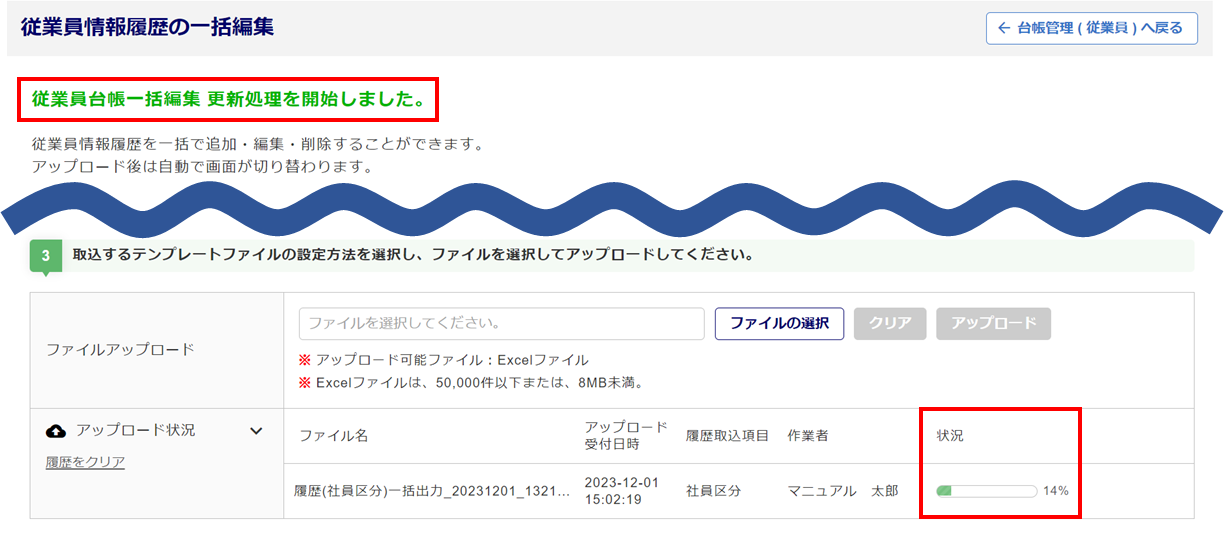Open the 履歴をクリア link
This screenshot has height=539, width=1224.
tap(85, 462)
